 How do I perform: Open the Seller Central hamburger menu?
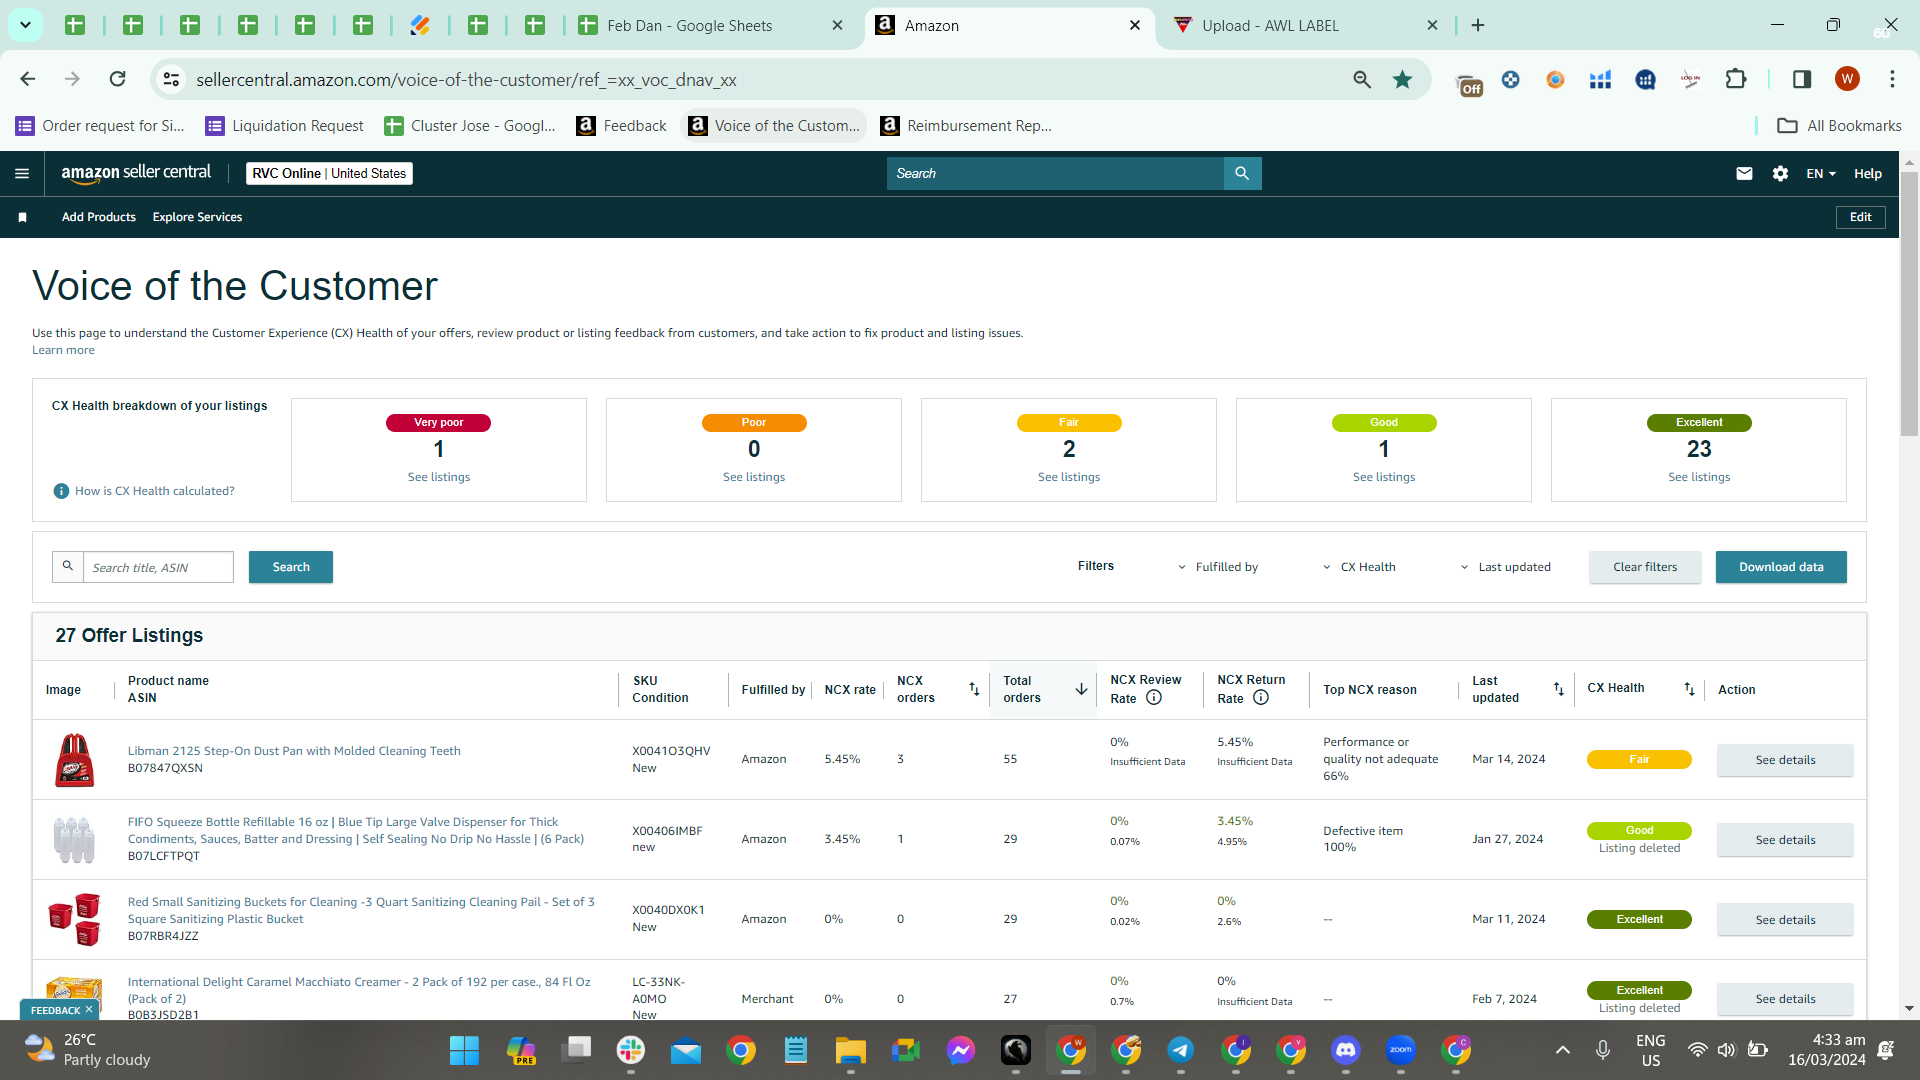pos(22,174)
